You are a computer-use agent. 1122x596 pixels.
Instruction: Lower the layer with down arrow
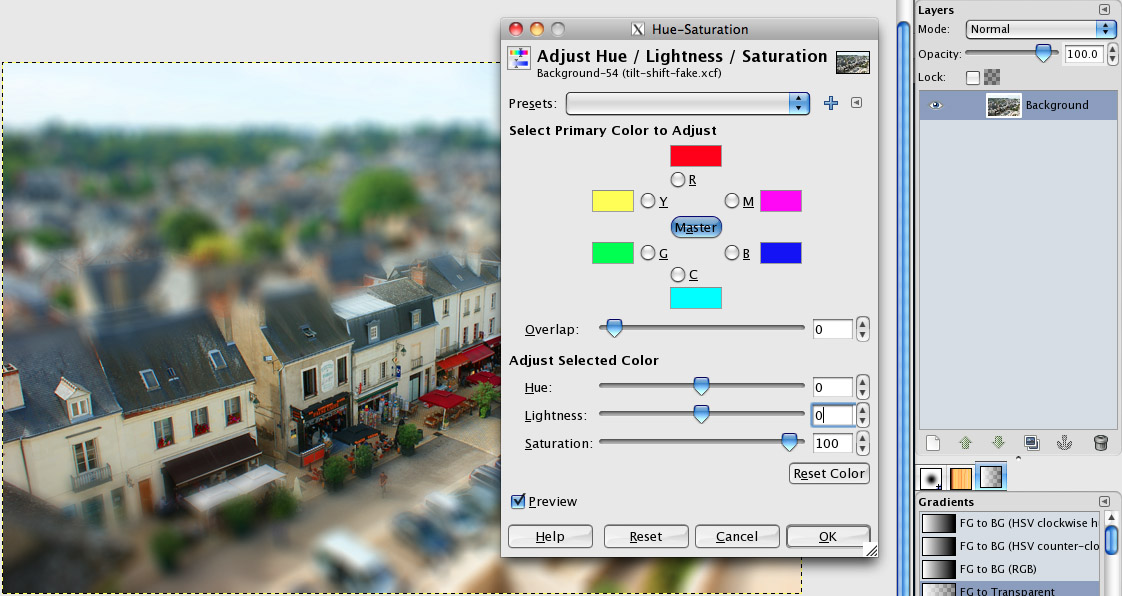click(998, 443)
